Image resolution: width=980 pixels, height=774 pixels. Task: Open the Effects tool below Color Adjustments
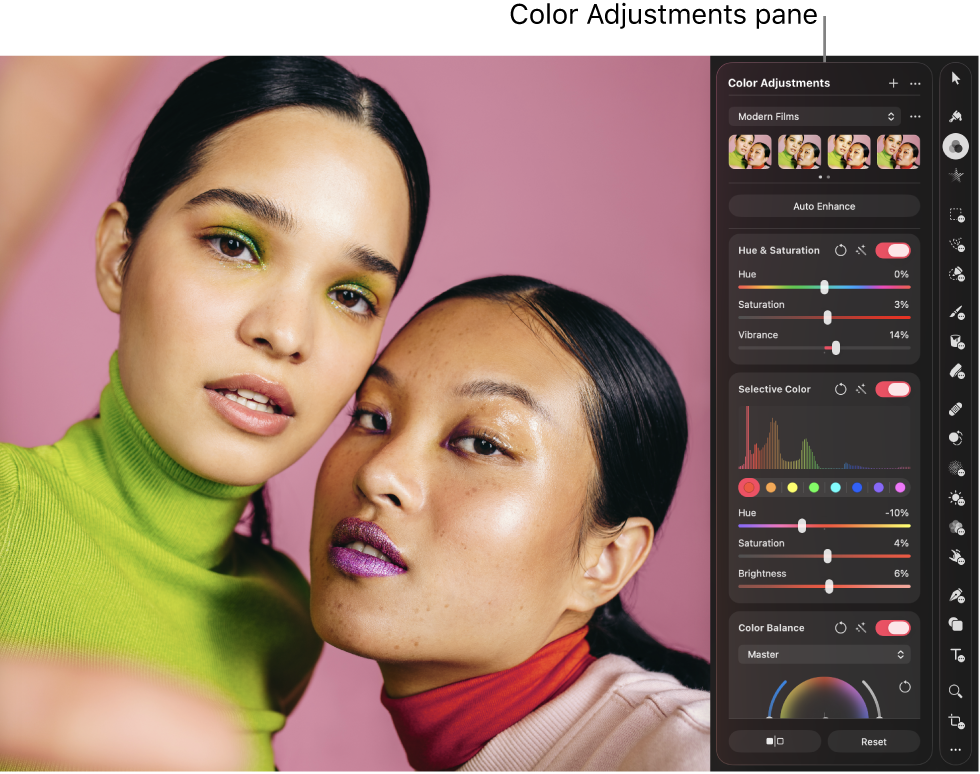coord(955,175)
